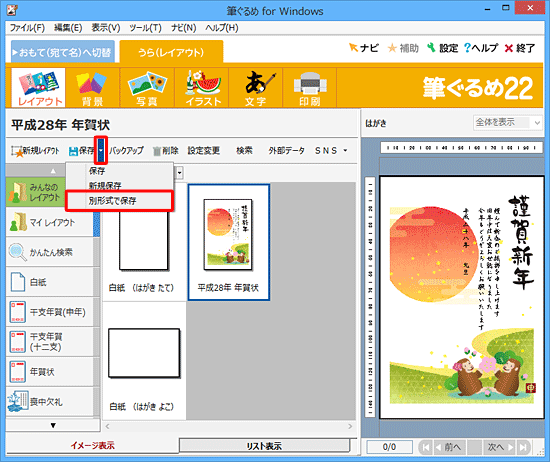550x462 pixels.
Task: Open the 文字 tool
Action: click(256, 87)
